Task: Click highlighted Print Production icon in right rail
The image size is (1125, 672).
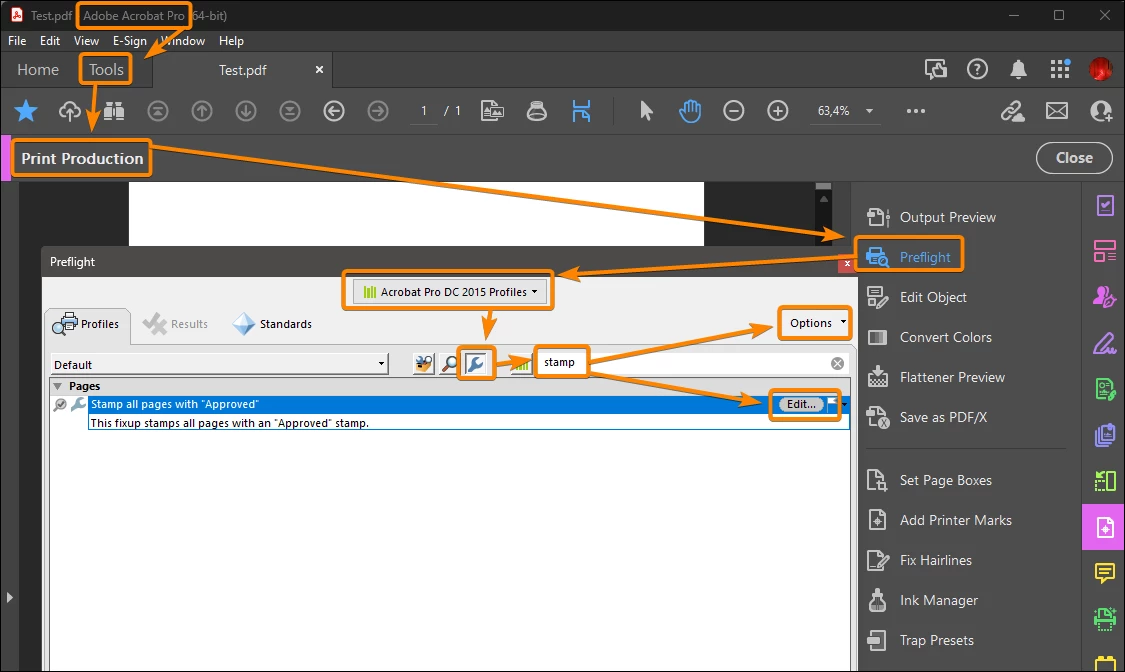Action: pos(1105,527)
